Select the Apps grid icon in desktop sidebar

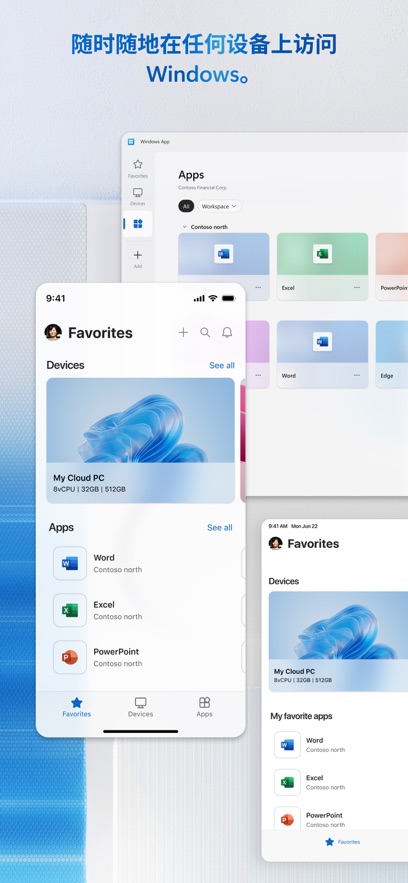(137, 224)
